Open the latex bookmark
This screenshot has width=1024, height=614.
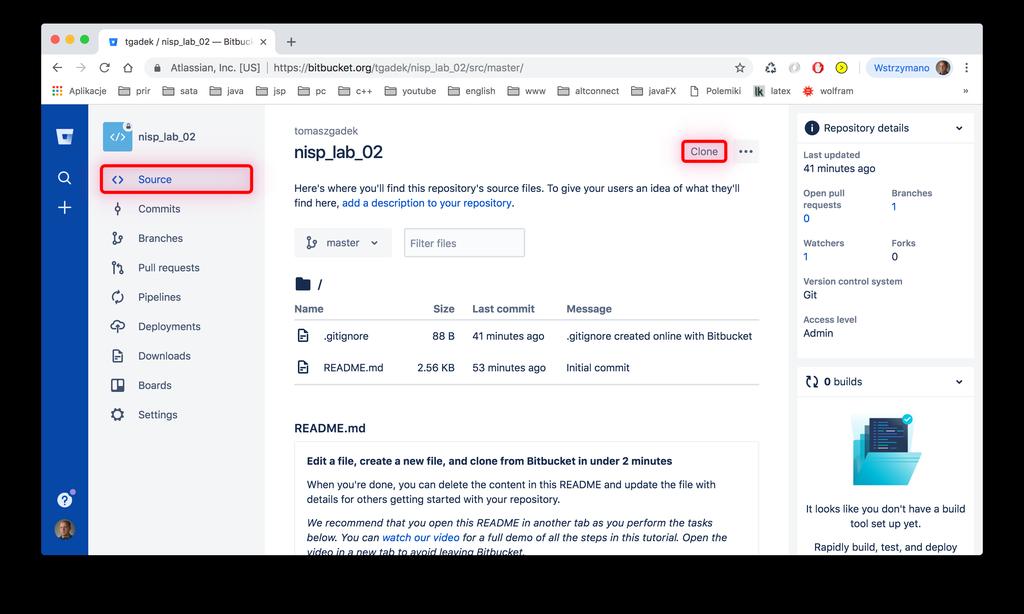coord(772,91)
